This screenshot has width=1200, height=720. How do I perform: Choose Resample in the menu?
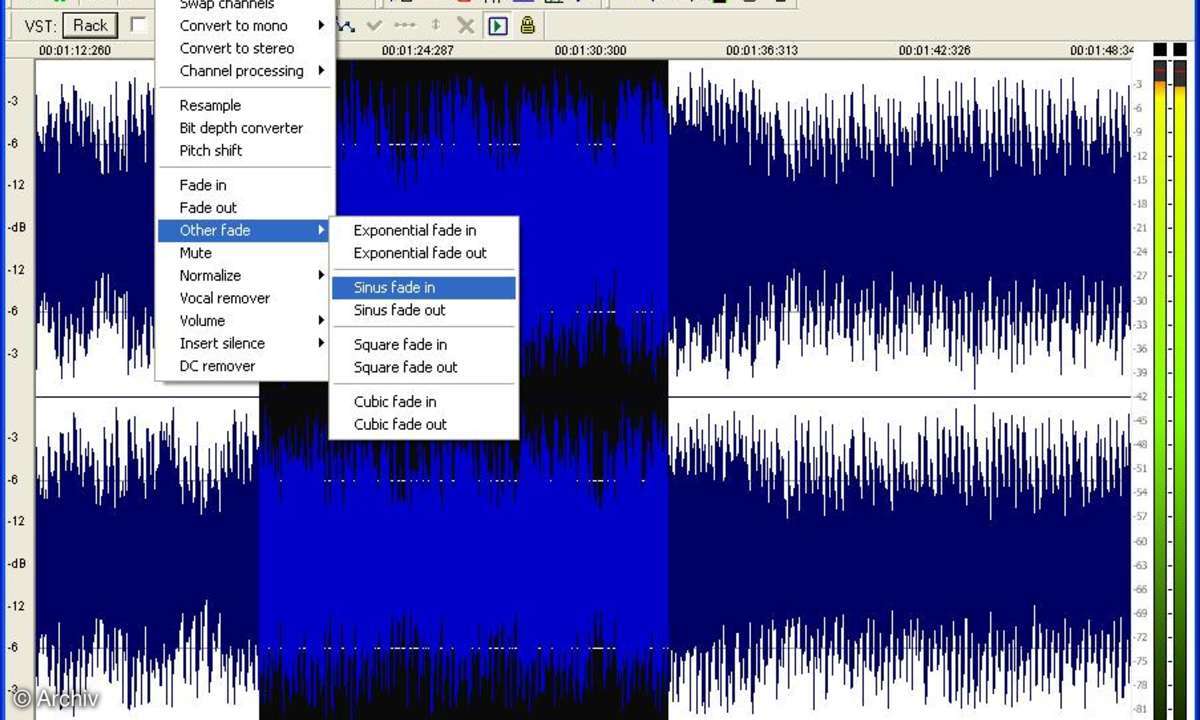(x=243, y=105)
